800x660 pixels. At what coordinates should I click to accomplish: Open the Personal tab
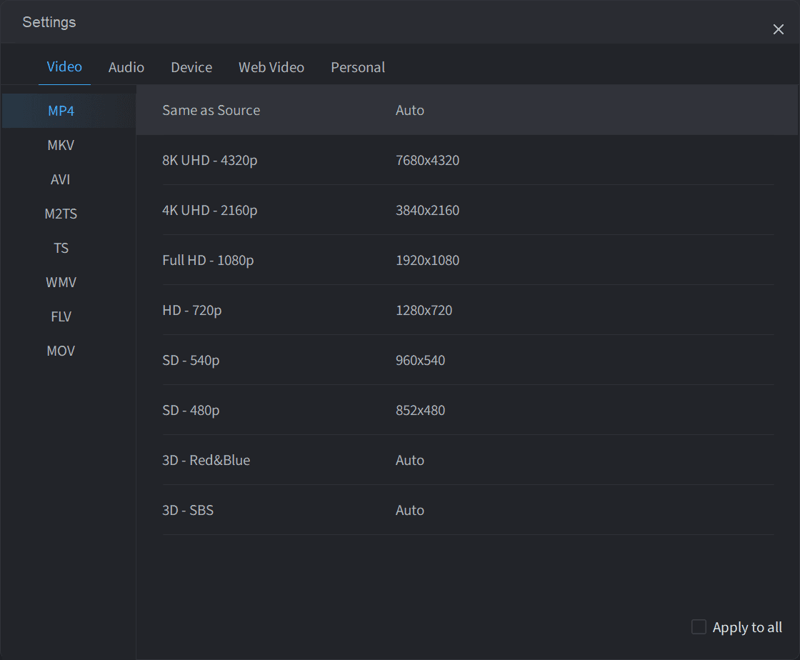358,67
